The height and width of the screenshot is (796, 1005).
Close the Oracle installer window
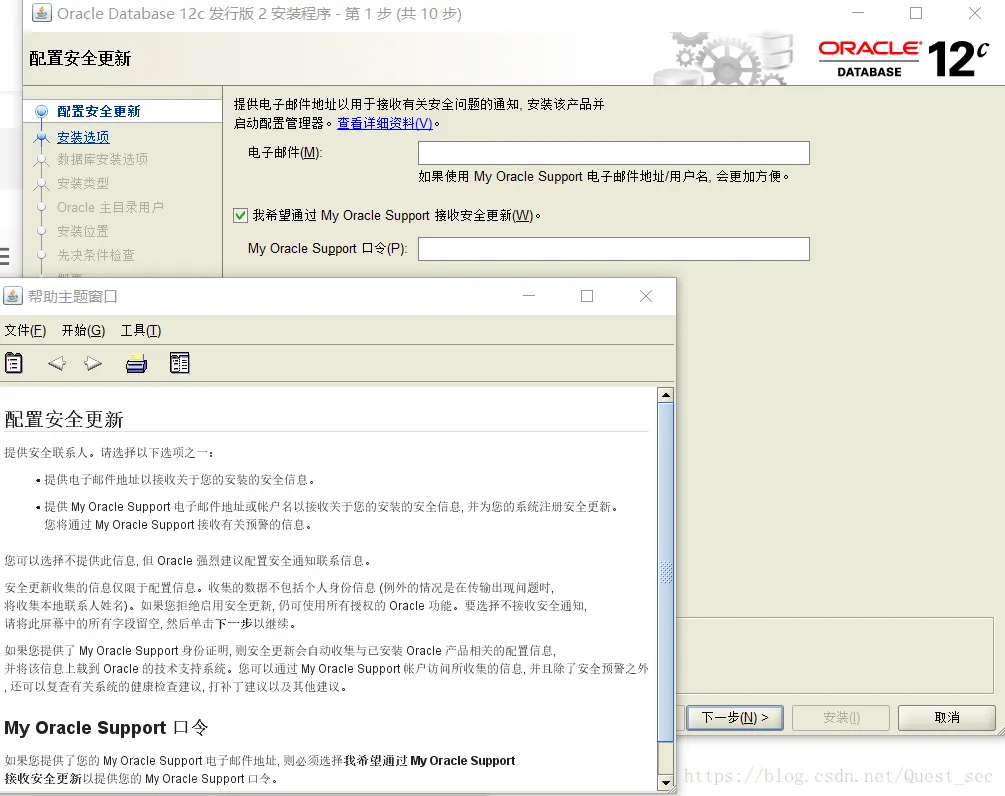tap(975, 13)
